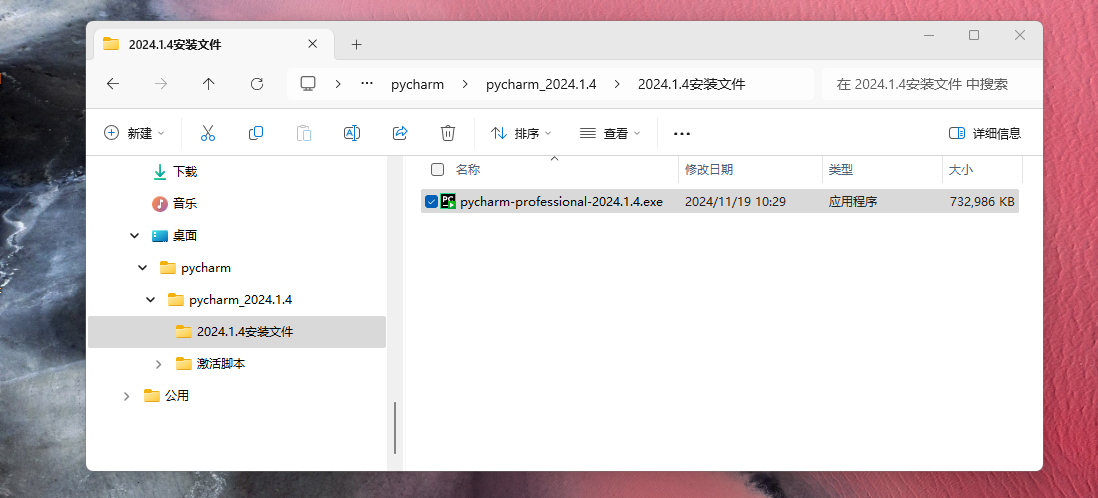Click the Delete trash icon
The height and width of the screenshot is (498, 1098).
[448, 133]
